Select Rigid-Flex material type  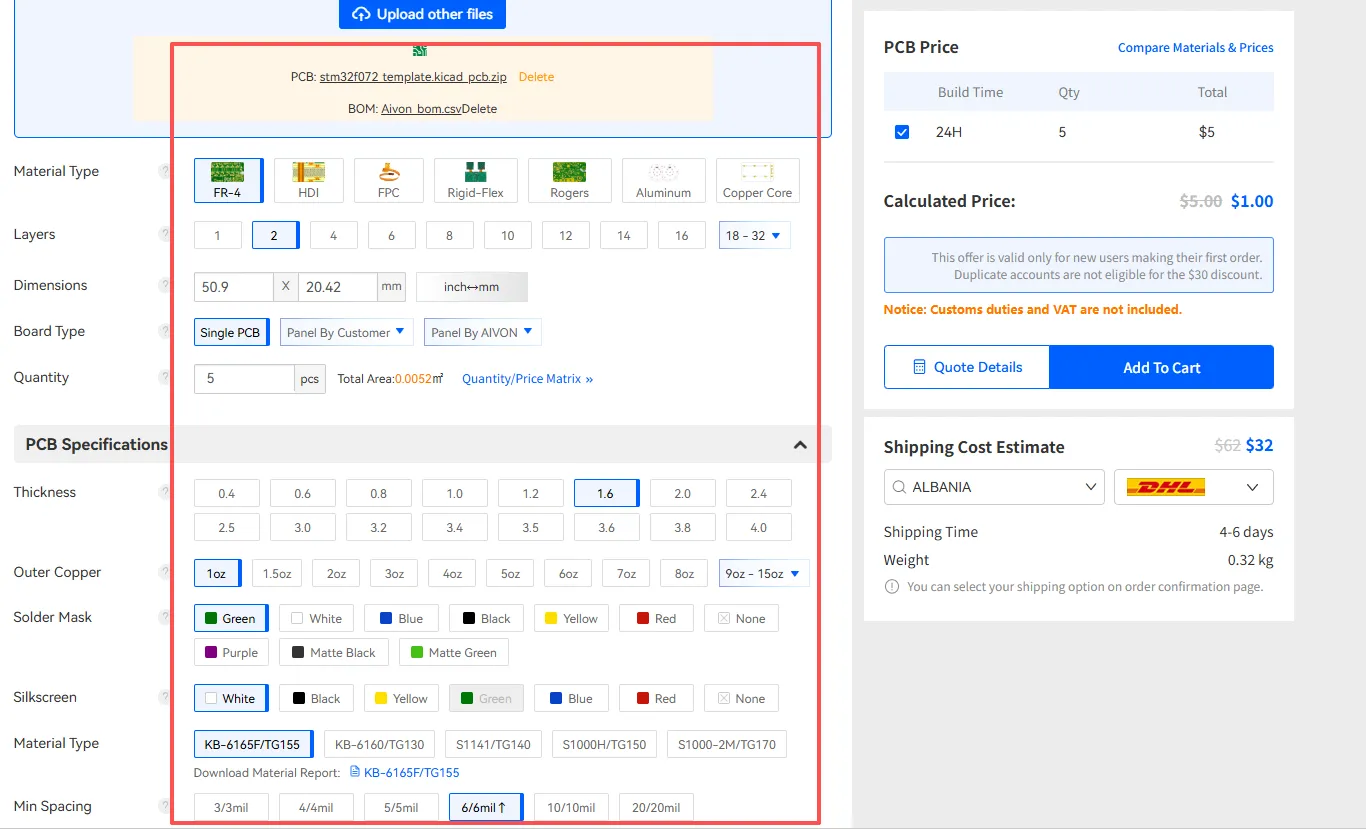tap(476, 180)
